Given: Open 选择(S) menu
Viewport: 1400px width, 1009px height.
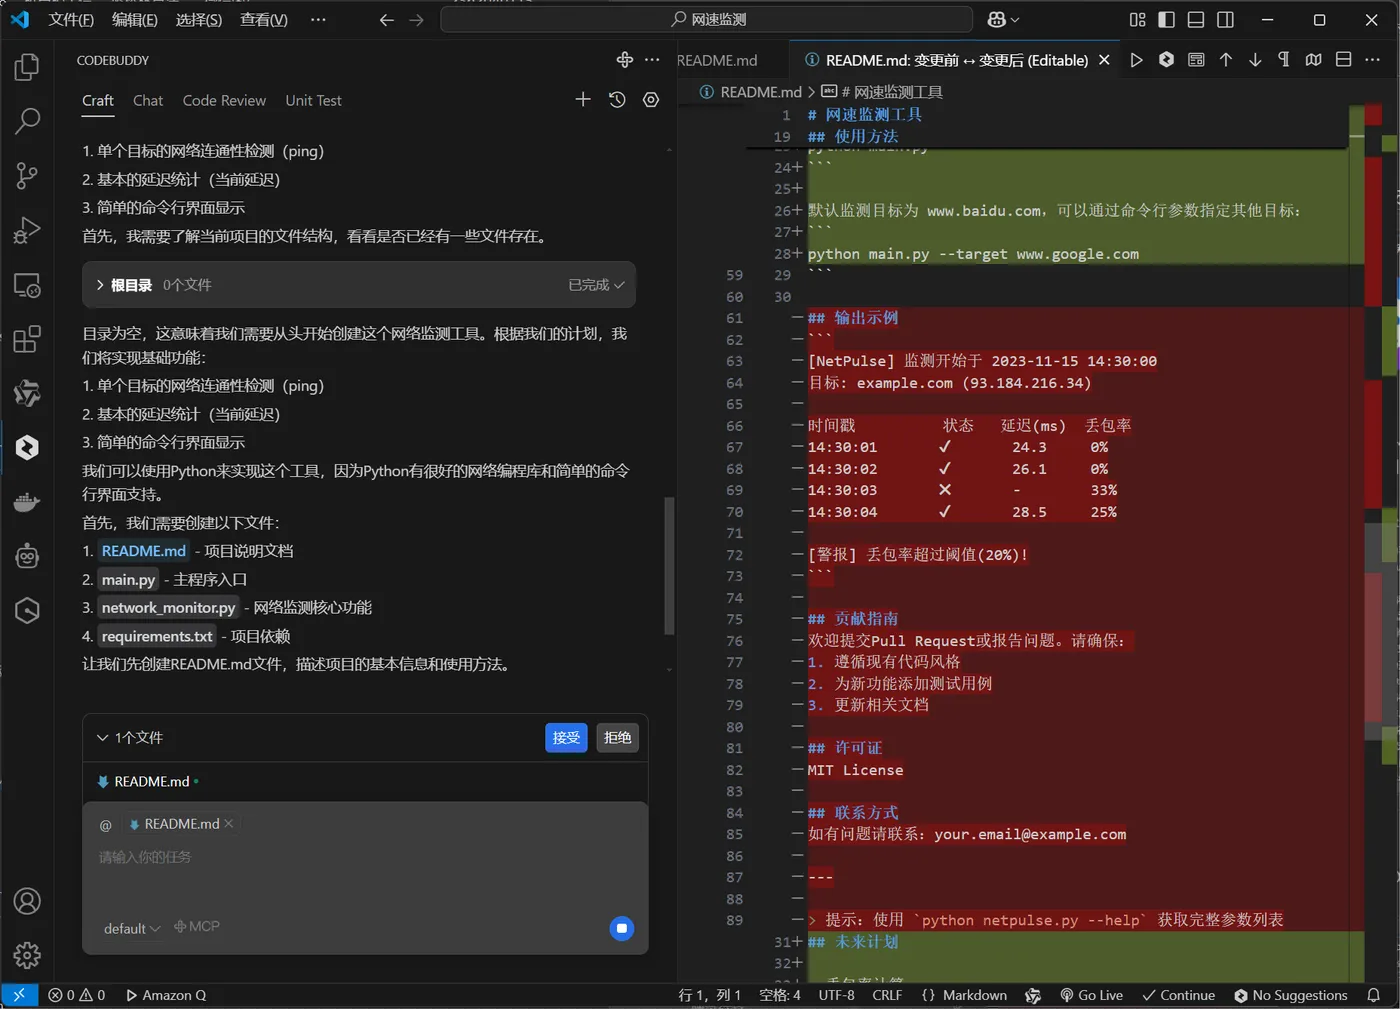Looking at the screenshot, I should point(199,19).
